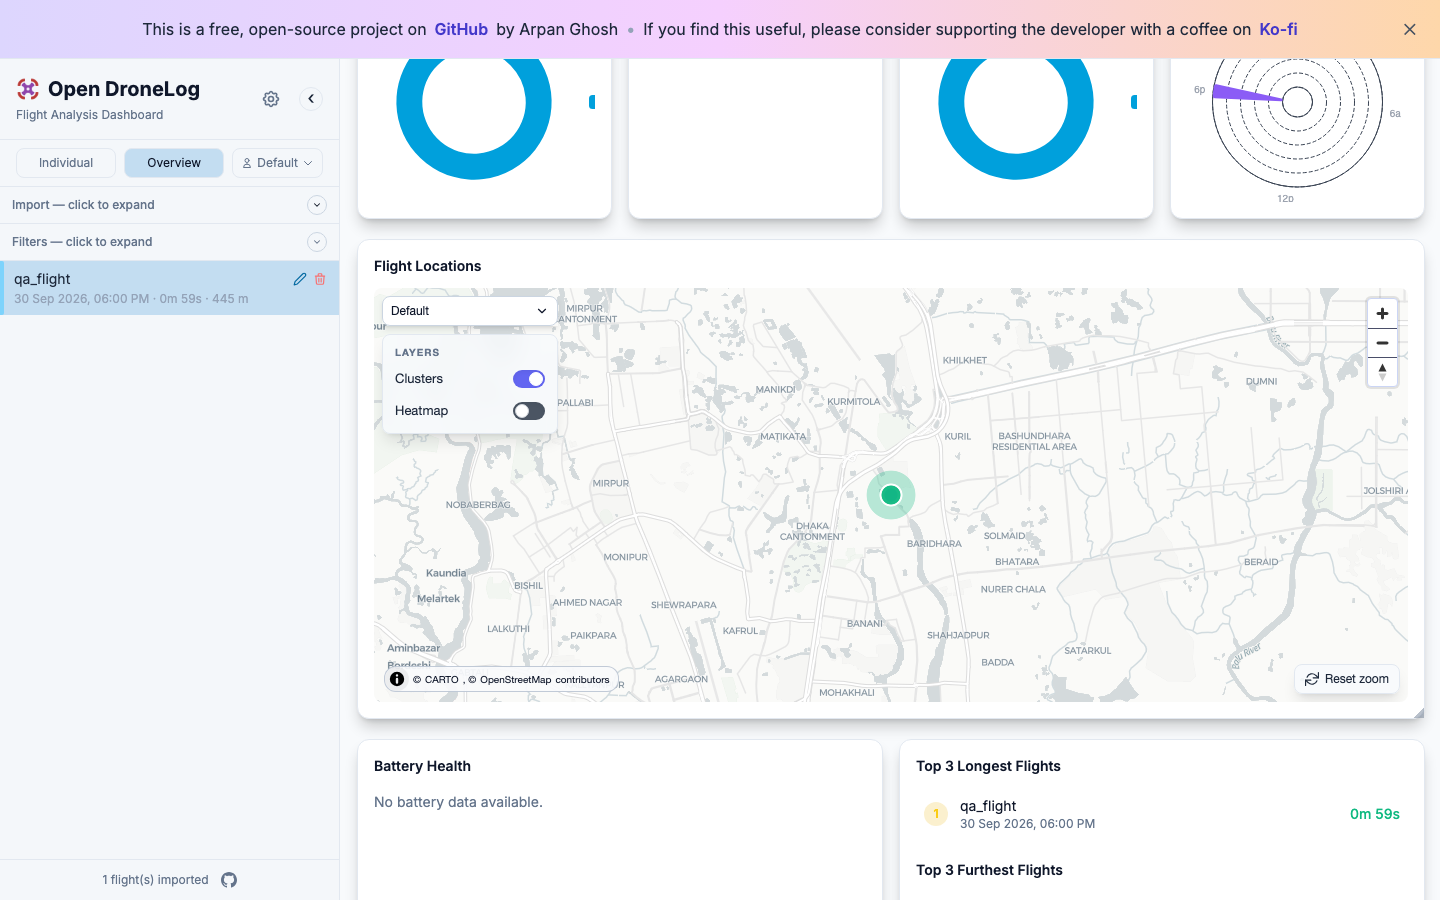
Task: Click the rank 1 badge beside qa_flight
Action: pyautogui.click(x=936, y=814)
